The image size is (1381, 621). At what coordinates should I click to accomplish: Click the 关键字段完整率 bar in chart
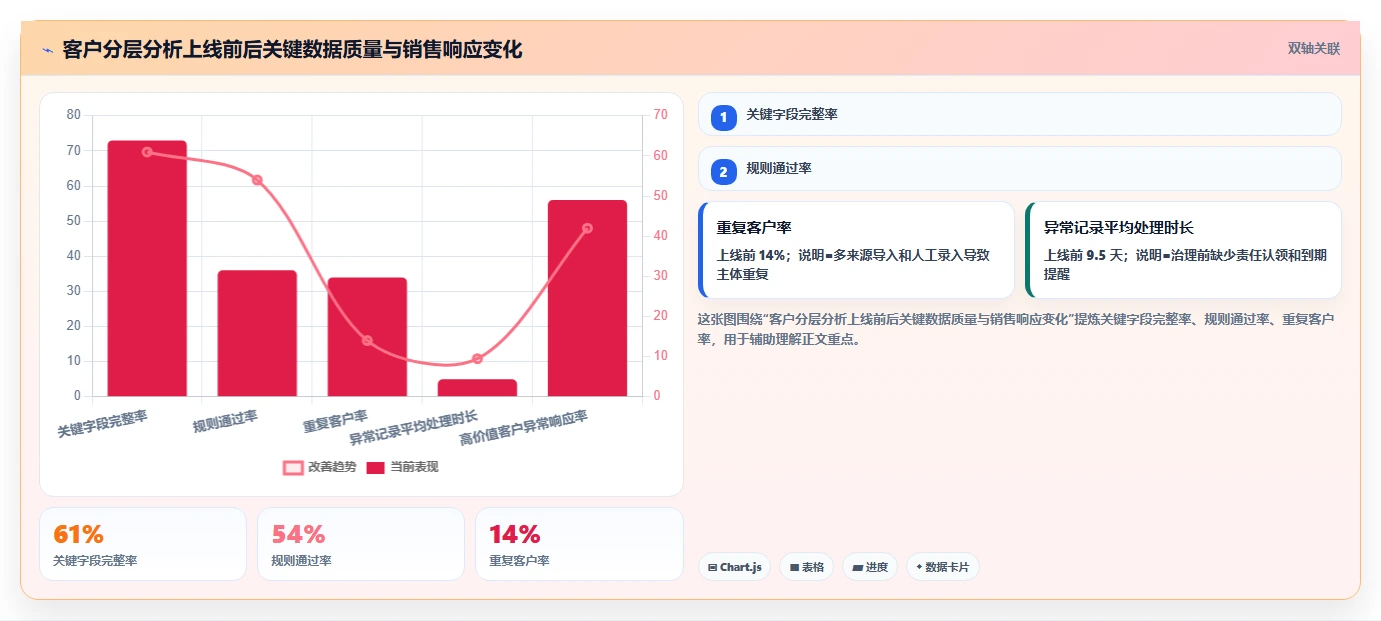(x=147, y=268)
